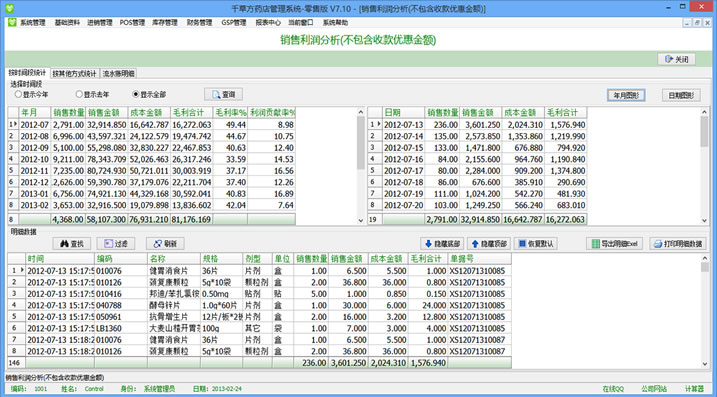Select the 大麦山楂开胃 detail row

coord(259,328)
